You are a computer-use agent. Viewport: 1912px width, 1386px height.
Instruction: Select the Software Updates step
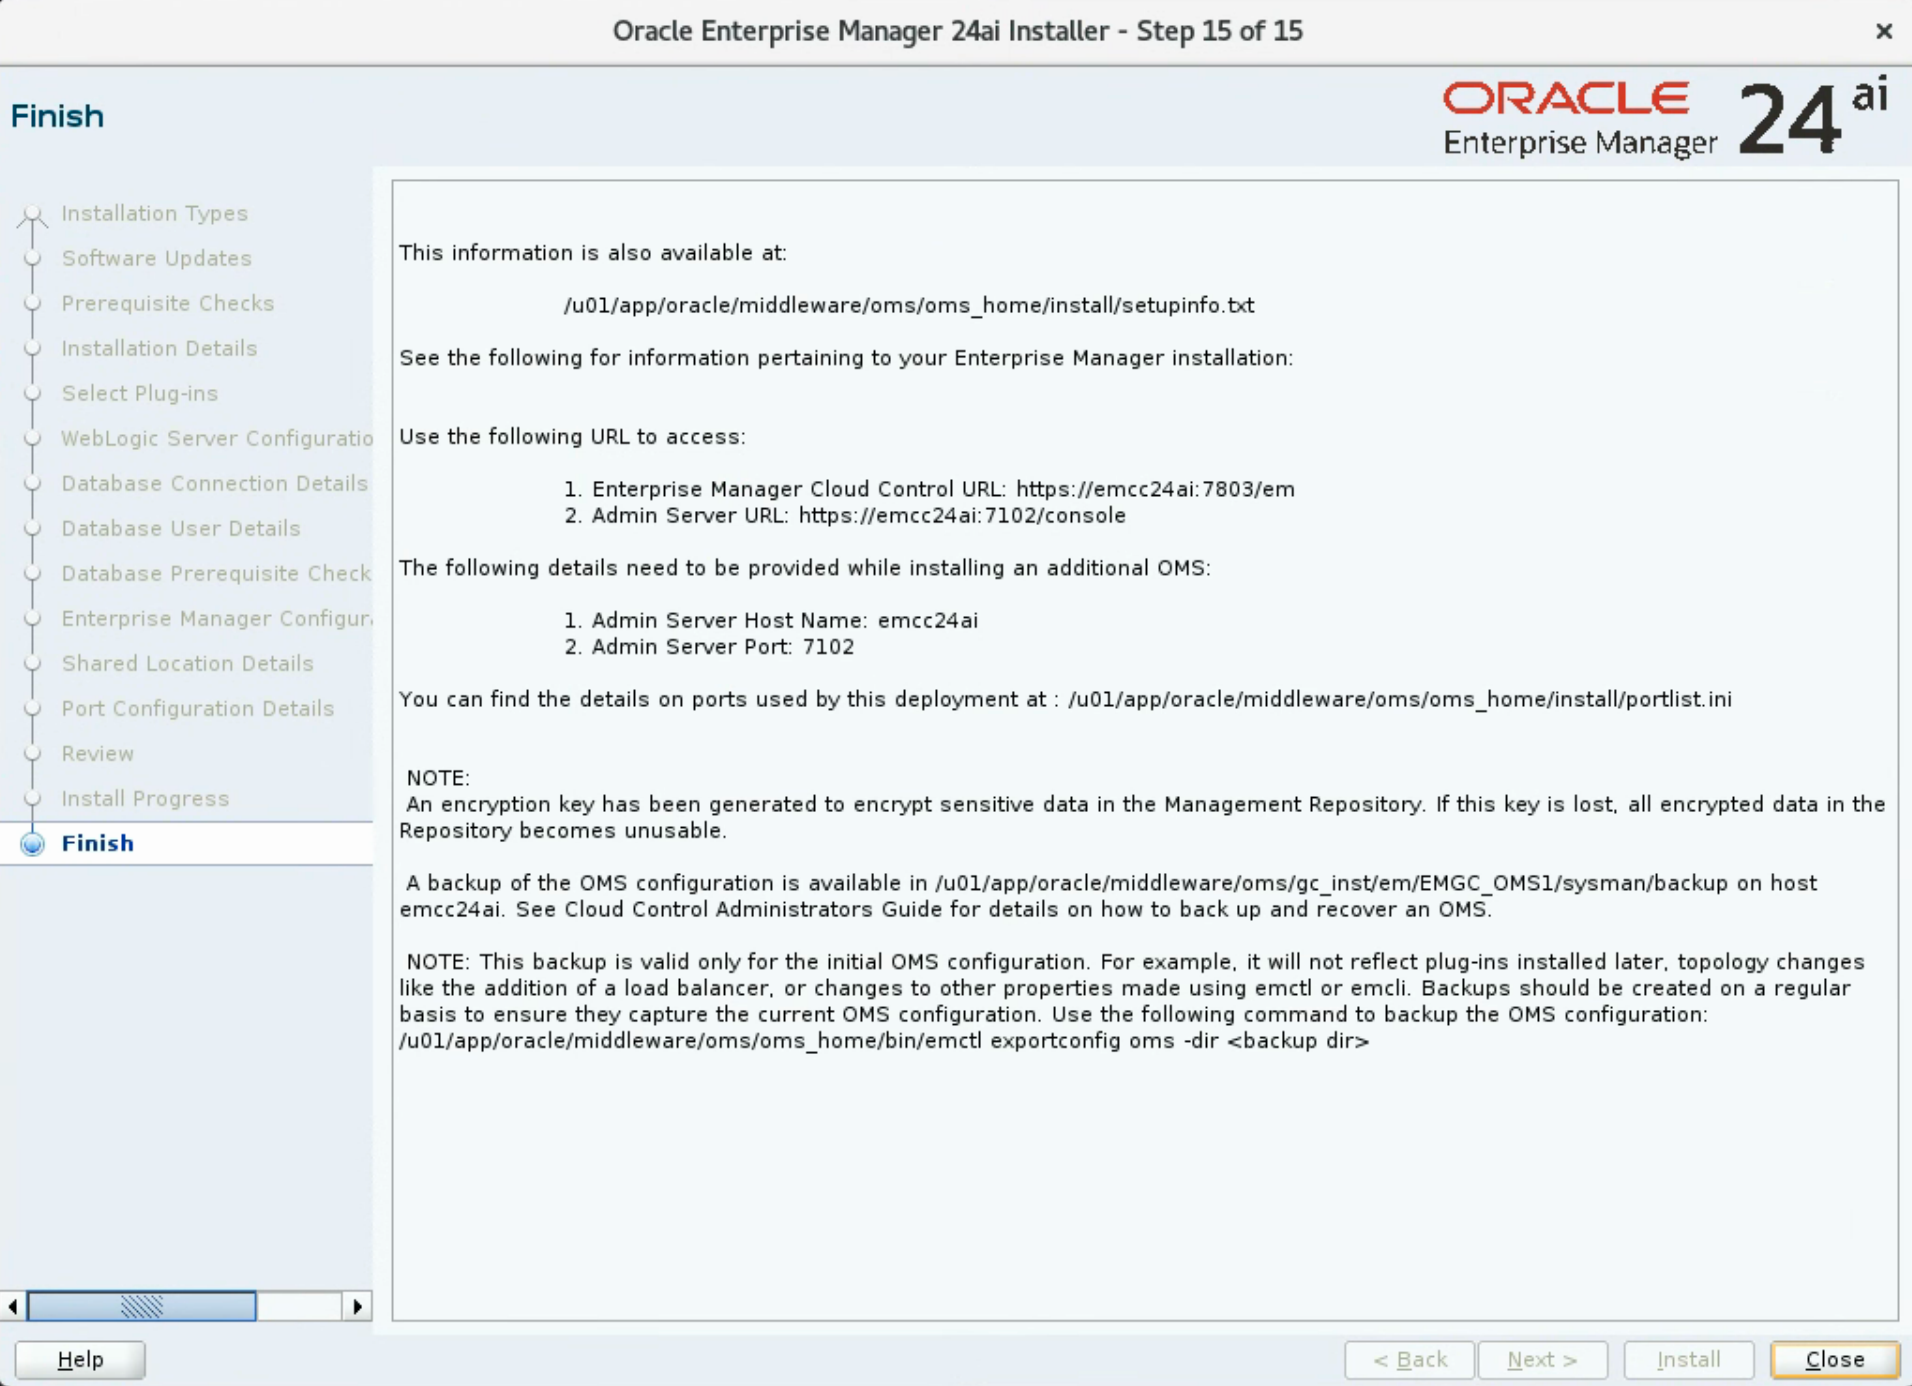[156, 258]
